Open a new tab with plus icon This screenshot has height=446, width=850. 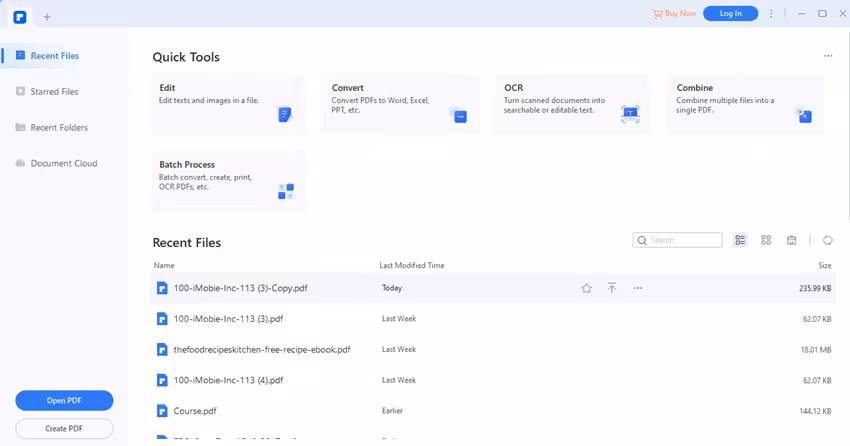pyautogui.click(x=47, y=16)
